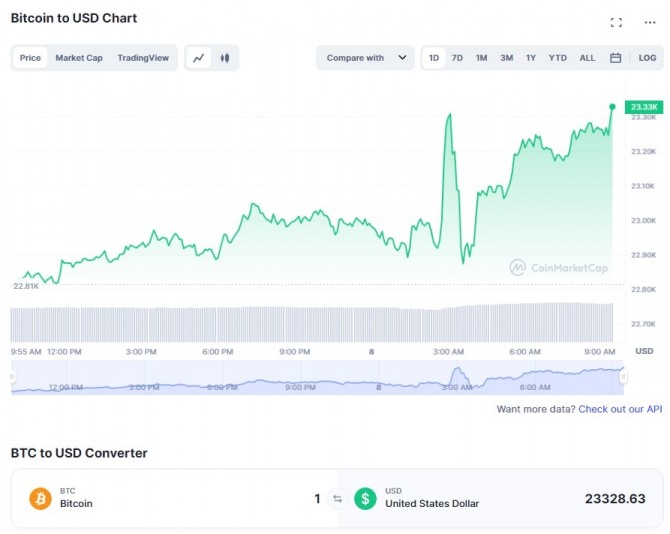The image size is (670, 534).
Task: Click the 23.00K price axis label
Action: [644, 220]
